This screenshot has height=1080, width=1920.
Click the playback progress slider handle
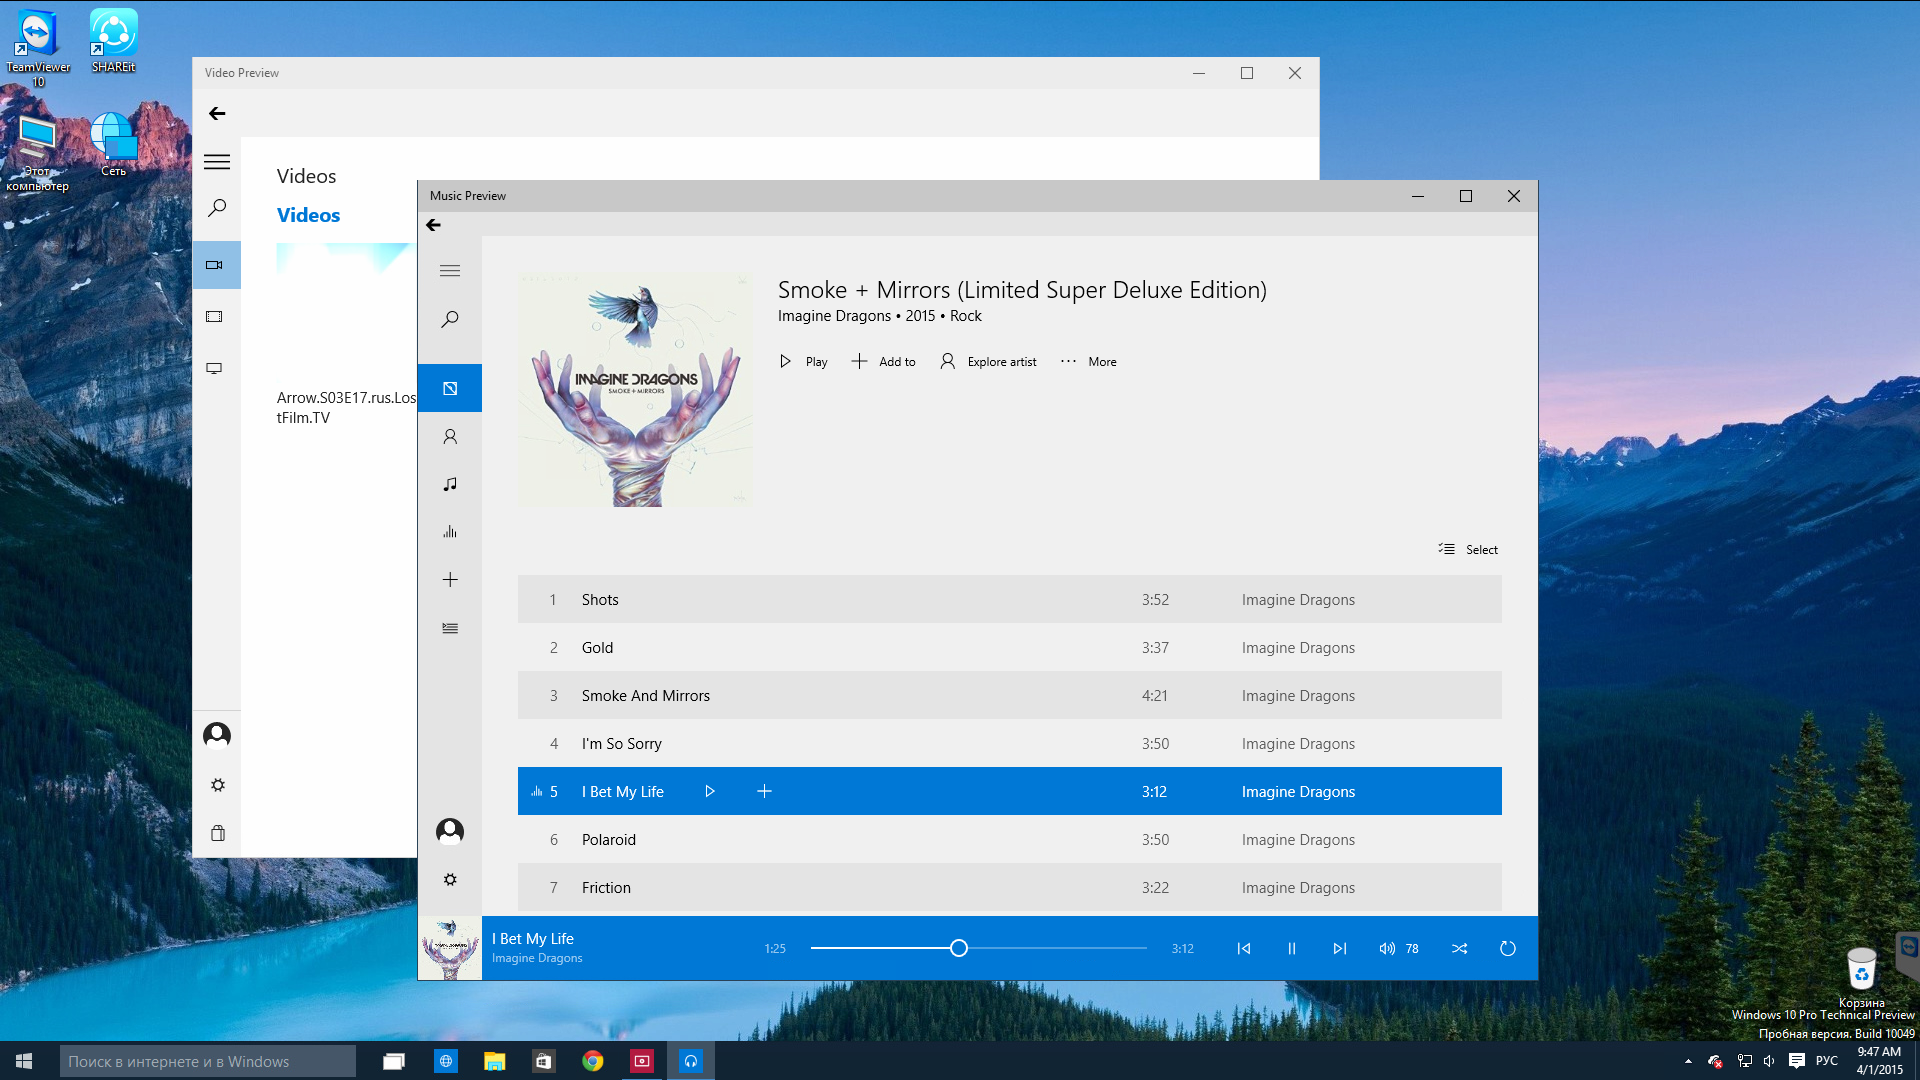(x=959, y=948)
